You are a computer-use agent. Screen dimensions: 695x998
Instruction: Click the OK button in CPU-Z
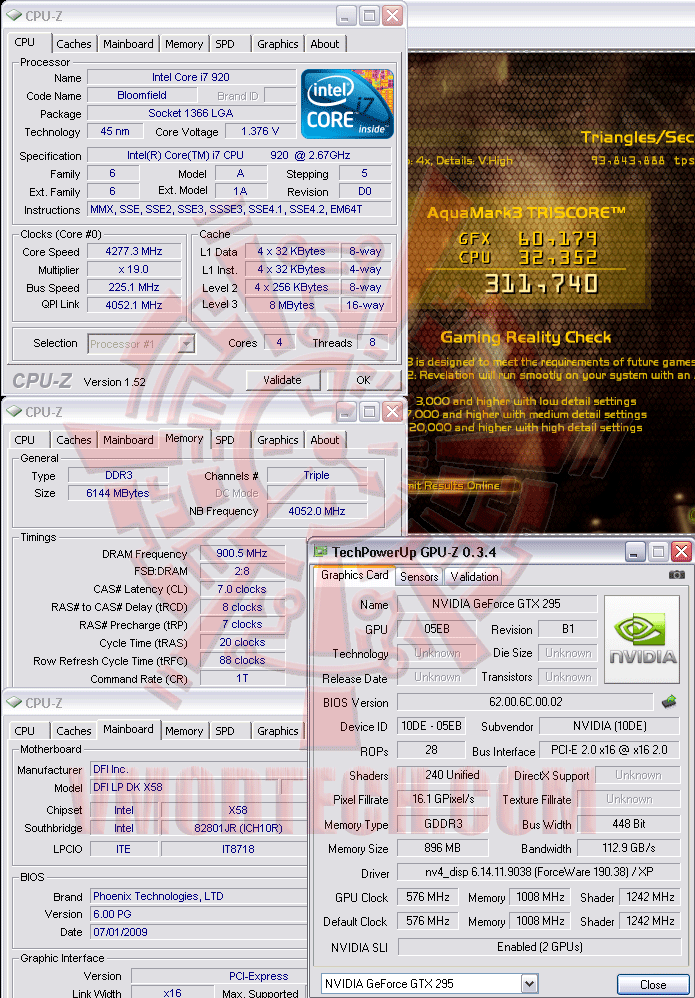tap(363, 380)
